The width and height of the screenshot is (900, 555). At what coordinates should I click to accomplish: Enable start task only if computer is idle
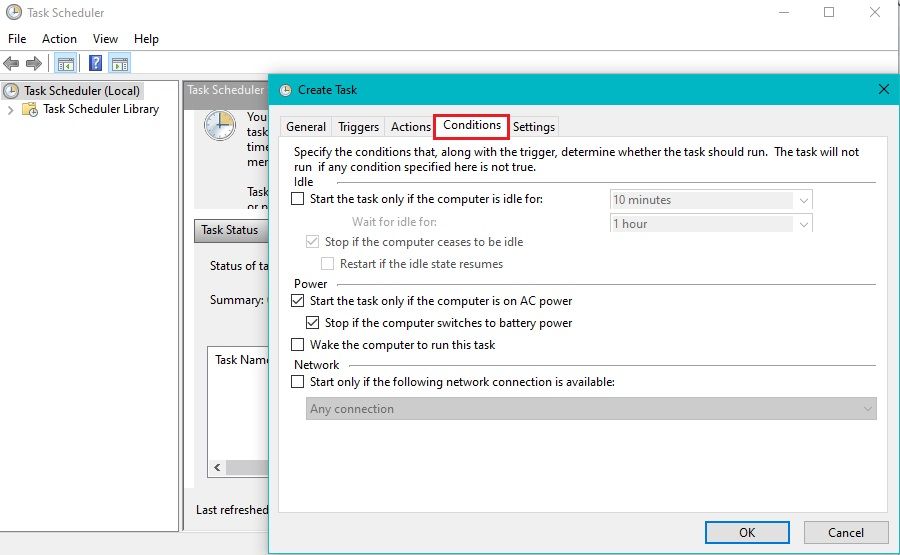tap(297, 199)
